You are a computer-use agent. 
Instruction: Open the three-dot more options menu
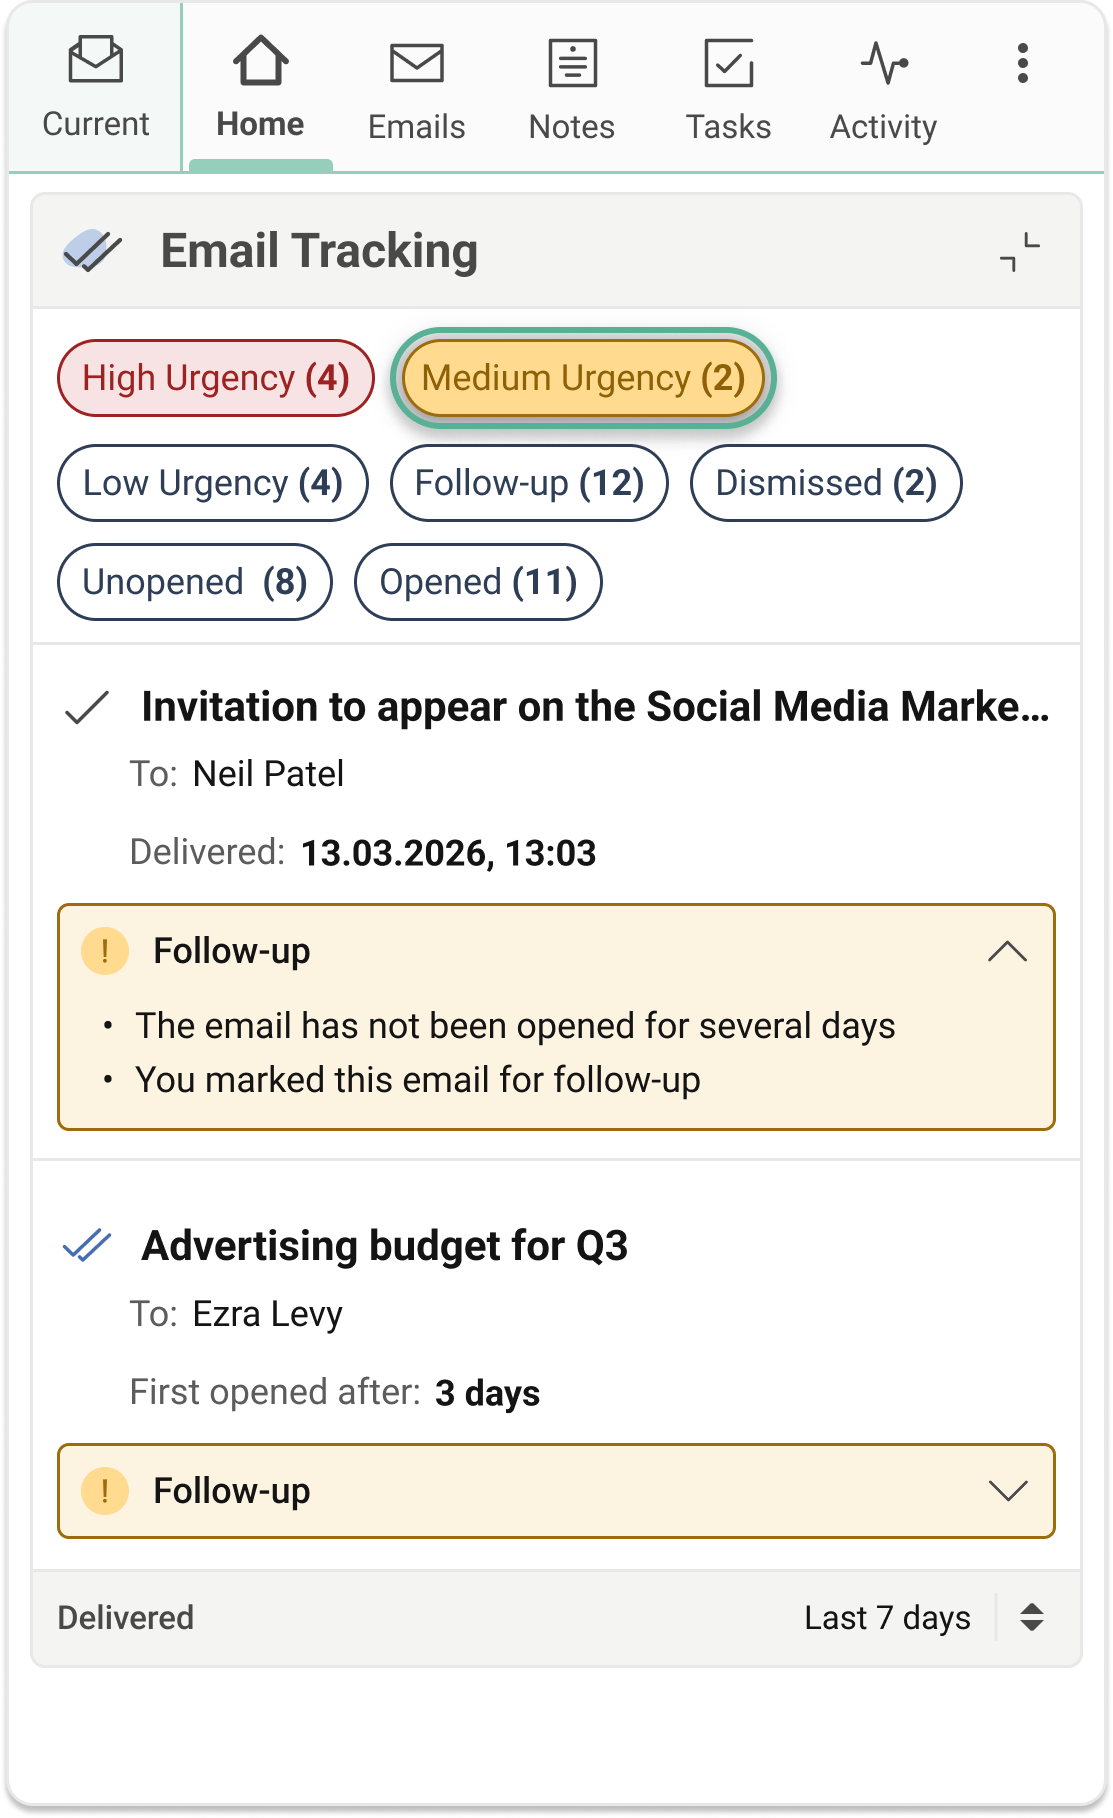tap(1022, 63)
